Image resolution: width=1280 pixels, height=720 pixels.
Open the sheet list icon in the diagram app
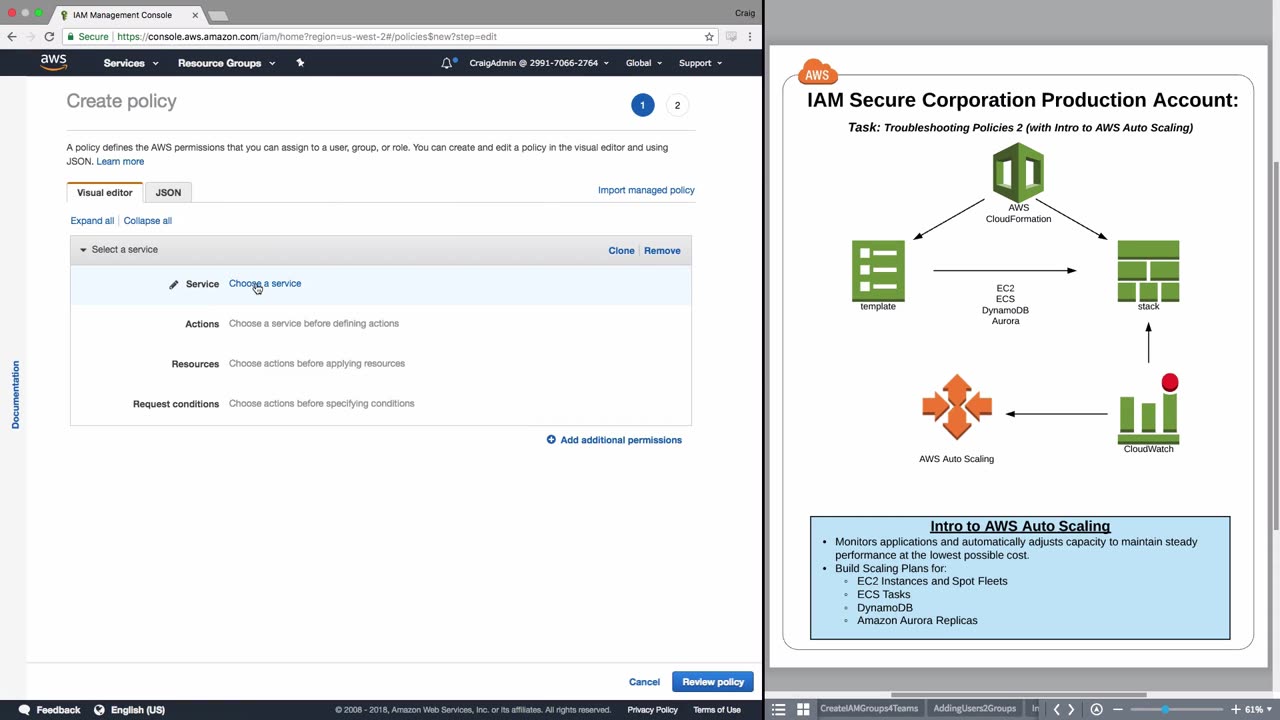point(779,709)
